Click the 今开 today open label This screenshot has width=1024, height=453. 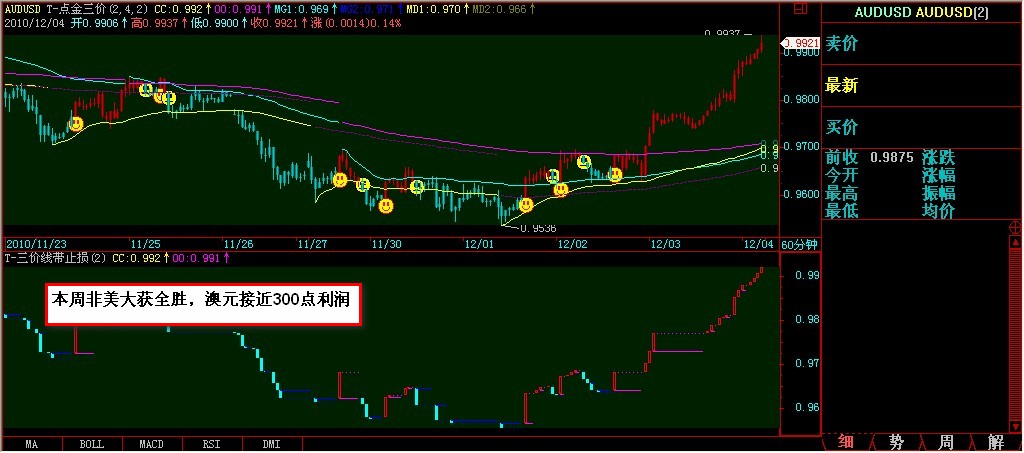pos(842,175)
